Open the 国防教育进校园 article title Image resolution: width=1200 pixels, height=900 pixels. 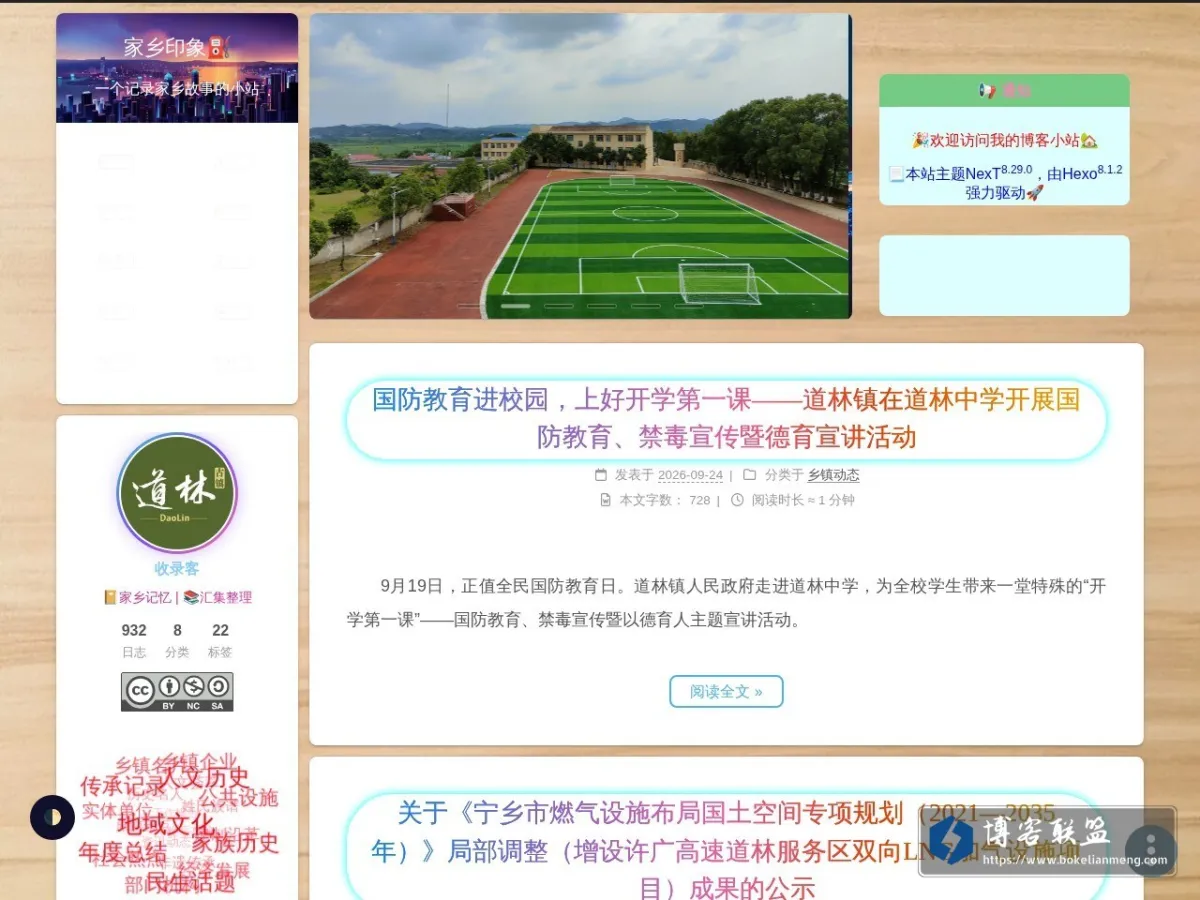coord(726,419)
